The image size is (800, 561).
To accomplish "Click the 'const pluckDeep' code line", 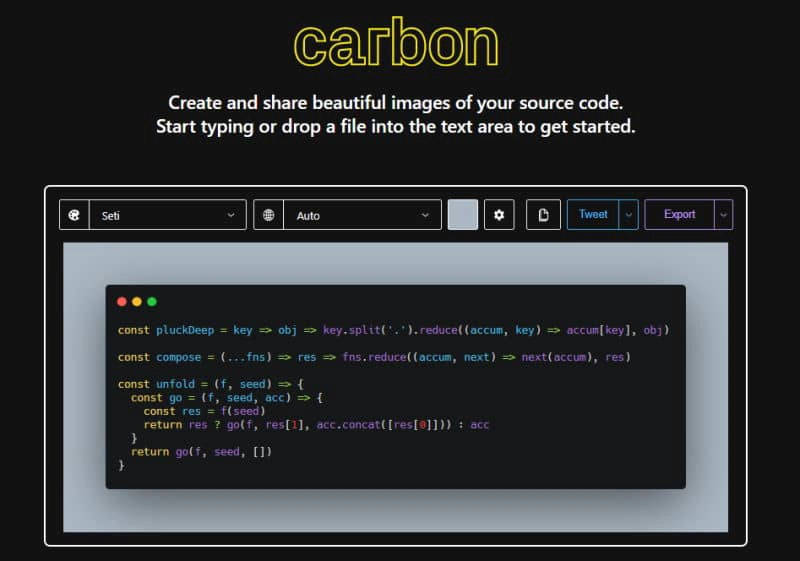I will 393,330.
